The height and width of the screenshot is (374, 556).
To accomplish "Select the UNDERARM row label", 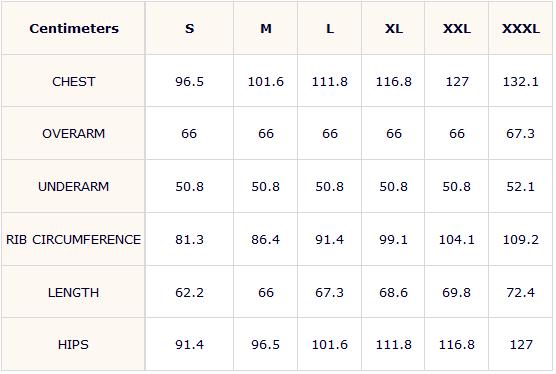I will tap(74, 186).
